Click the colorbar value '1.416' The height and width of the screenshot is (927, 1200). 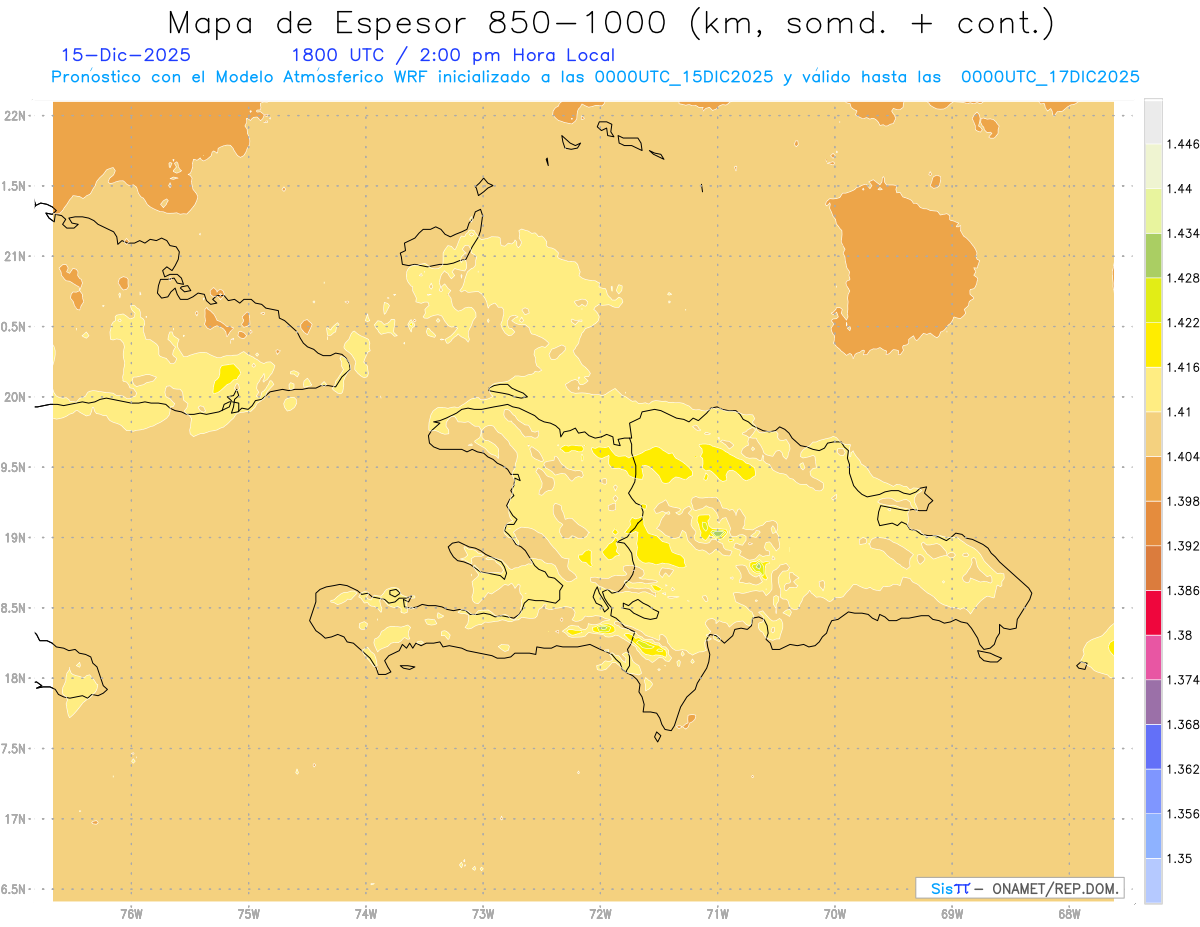click(x=1183, y=367)
